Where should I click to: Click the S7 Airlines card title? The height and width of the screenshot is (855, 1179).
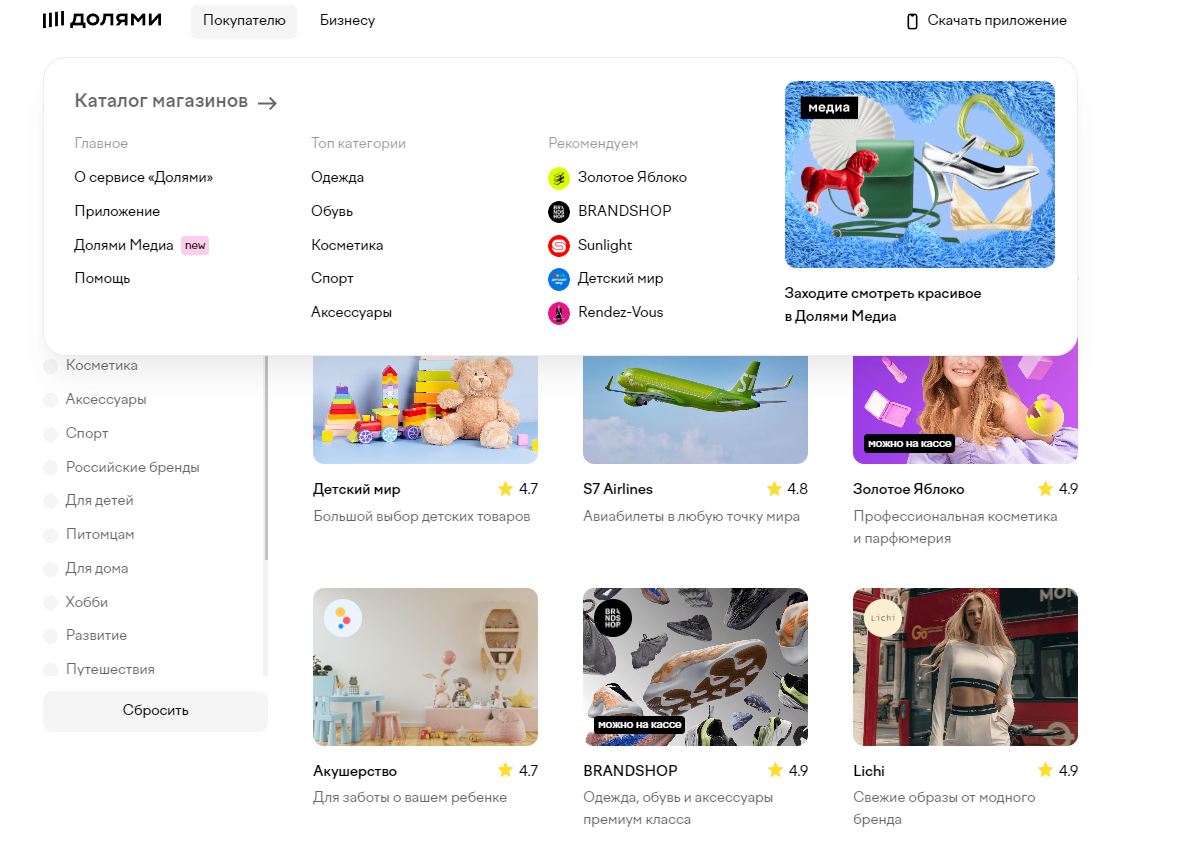pos(618,489)
